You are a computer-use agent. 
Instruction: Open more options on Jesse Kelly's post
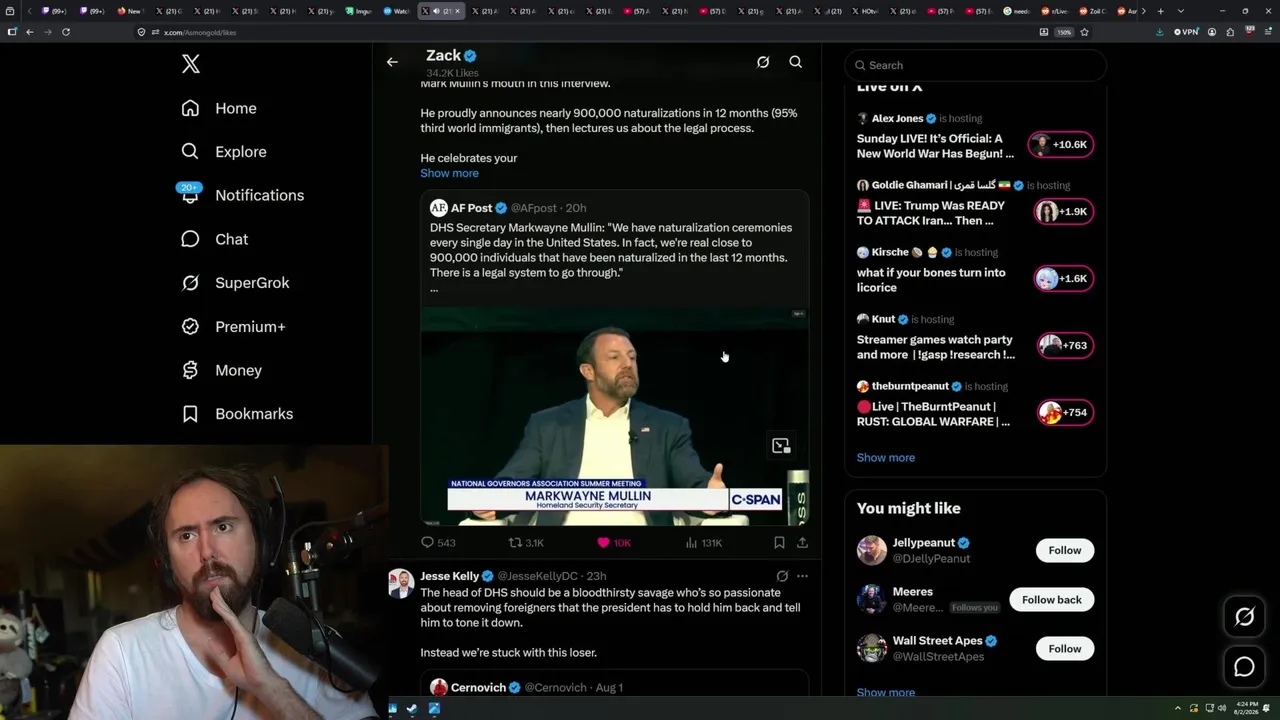802,576
